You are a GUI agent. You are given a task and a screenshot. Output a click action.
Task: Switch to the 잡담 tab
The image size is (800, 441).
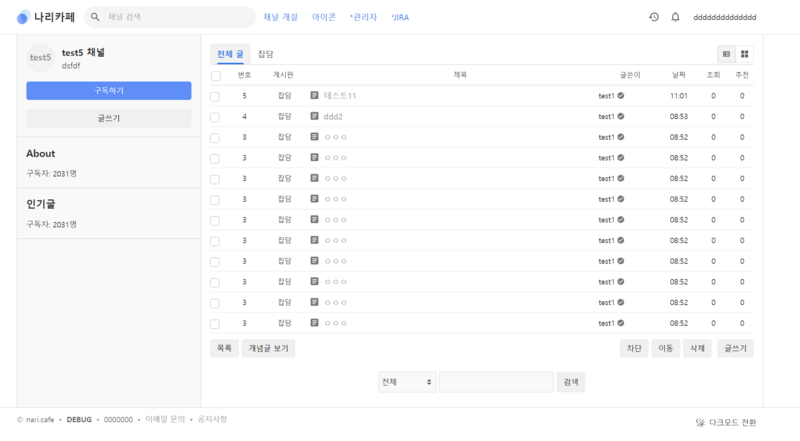pos(265,54)
